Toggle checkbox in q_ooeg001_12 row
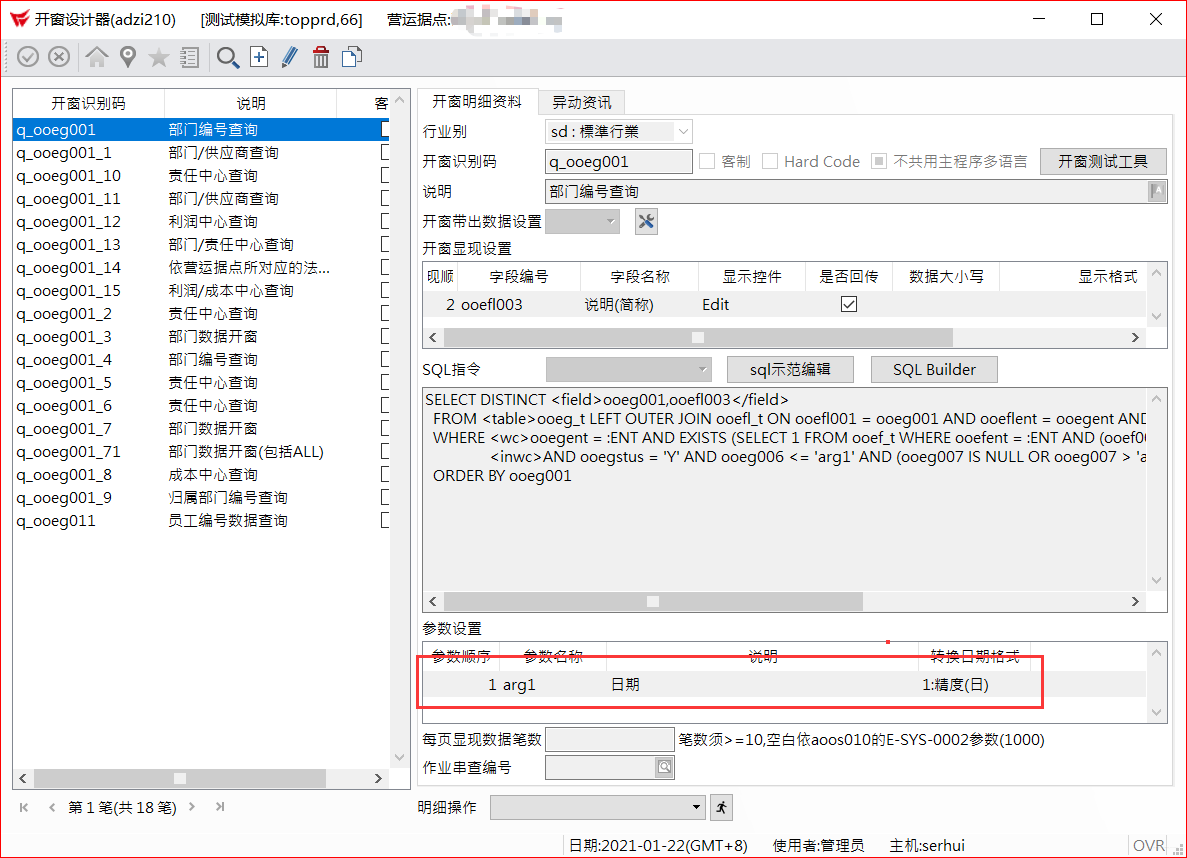This screenshot has width=1187, height=858. coord(385,221)
